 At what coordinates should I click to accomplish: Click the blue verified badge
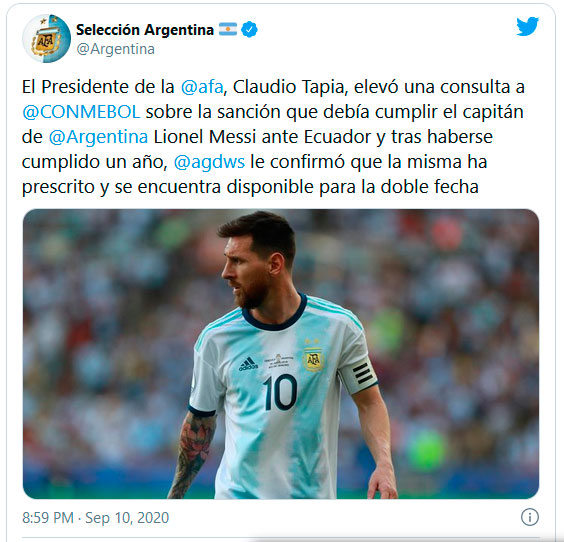(x=249, y=29)
